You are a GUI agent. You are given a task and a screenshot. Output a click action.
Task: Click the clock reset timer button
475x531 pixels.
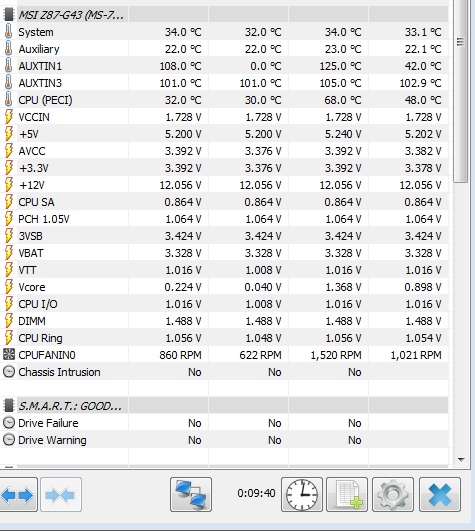click(302, 495)
